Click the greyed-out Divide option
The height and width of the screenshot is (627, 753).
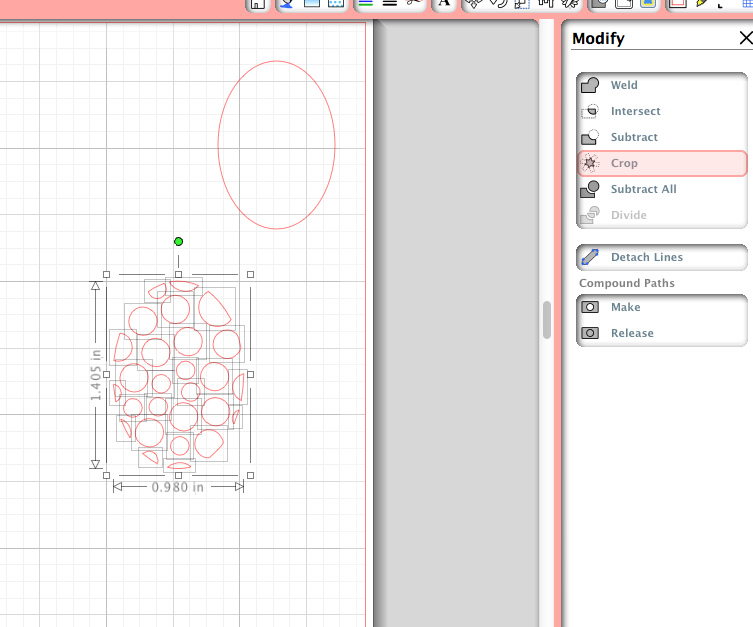pyautogui.click(x=662, y=215)
